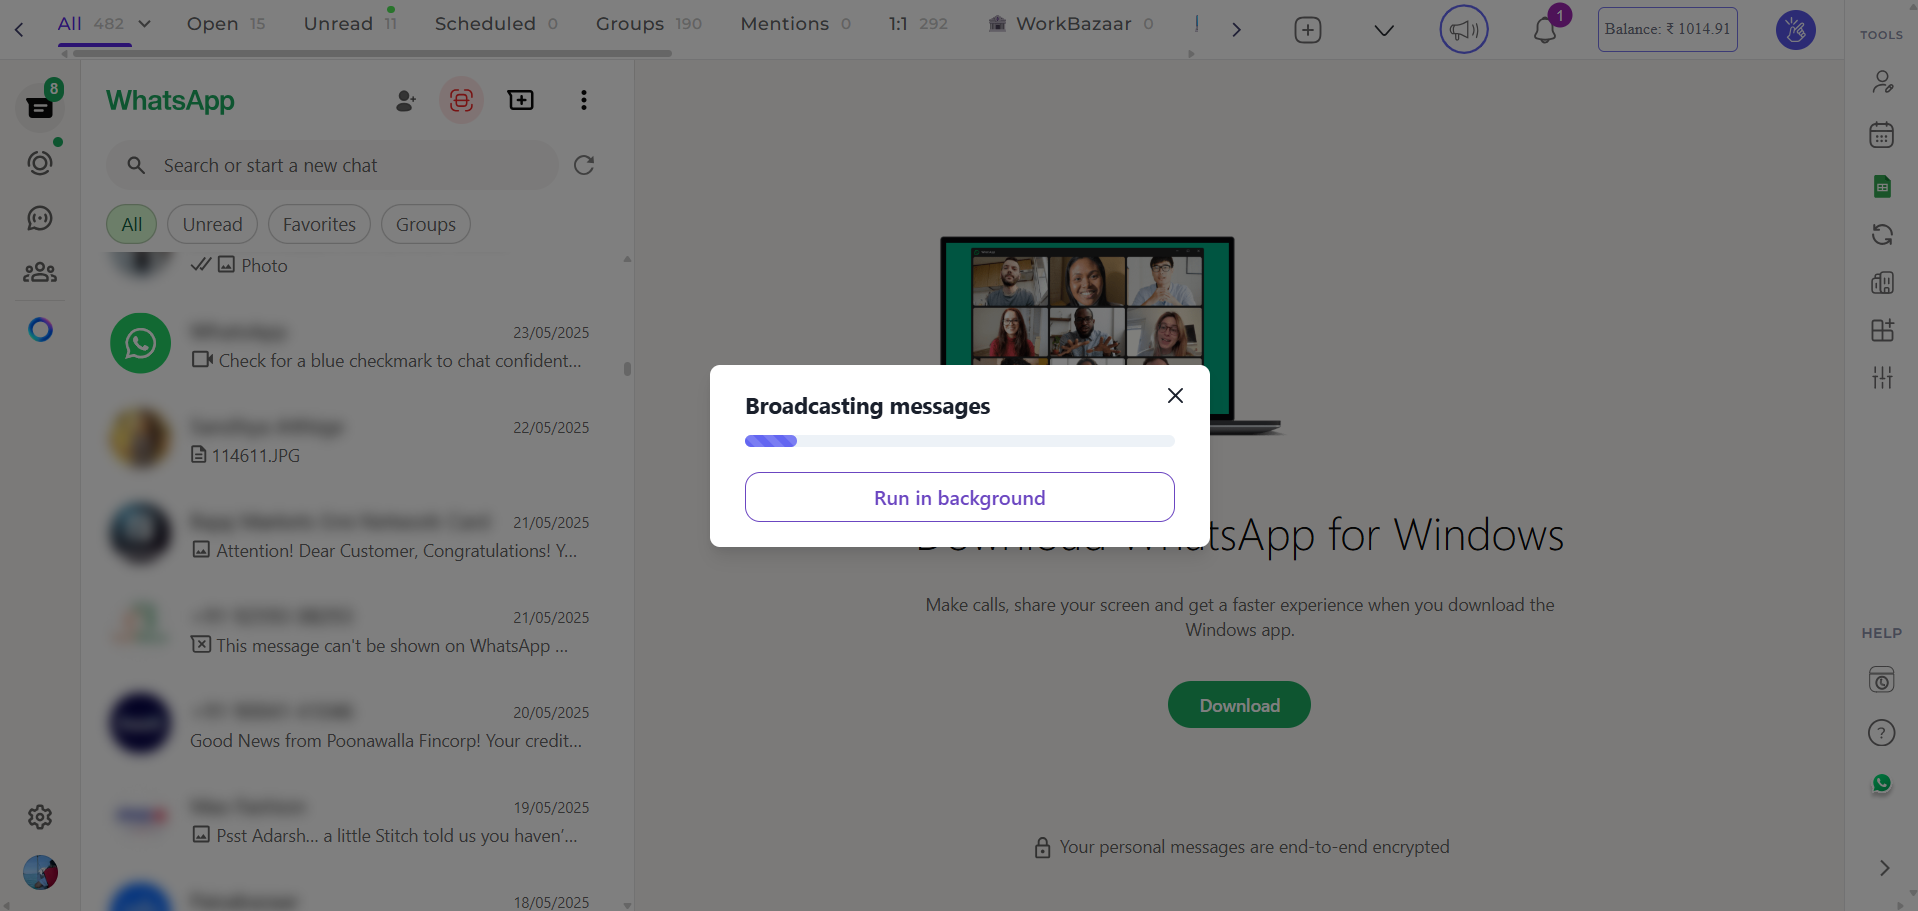Viewport: 1918px width, 911px height.
Task: Open the calendar tool icon
Action: pyautogui.click(x=1882, y=134)
